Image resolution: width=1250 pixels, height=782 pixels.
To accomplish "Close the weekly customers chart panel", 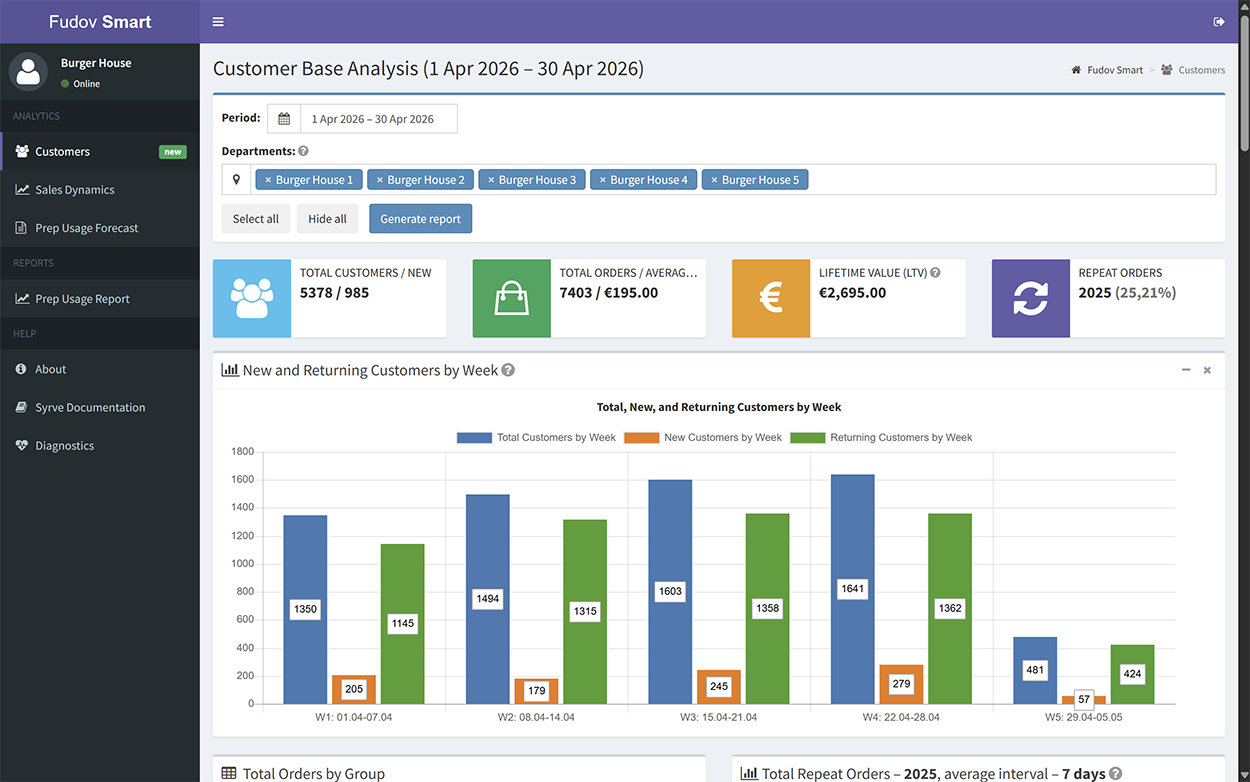I will point(1207,370).
